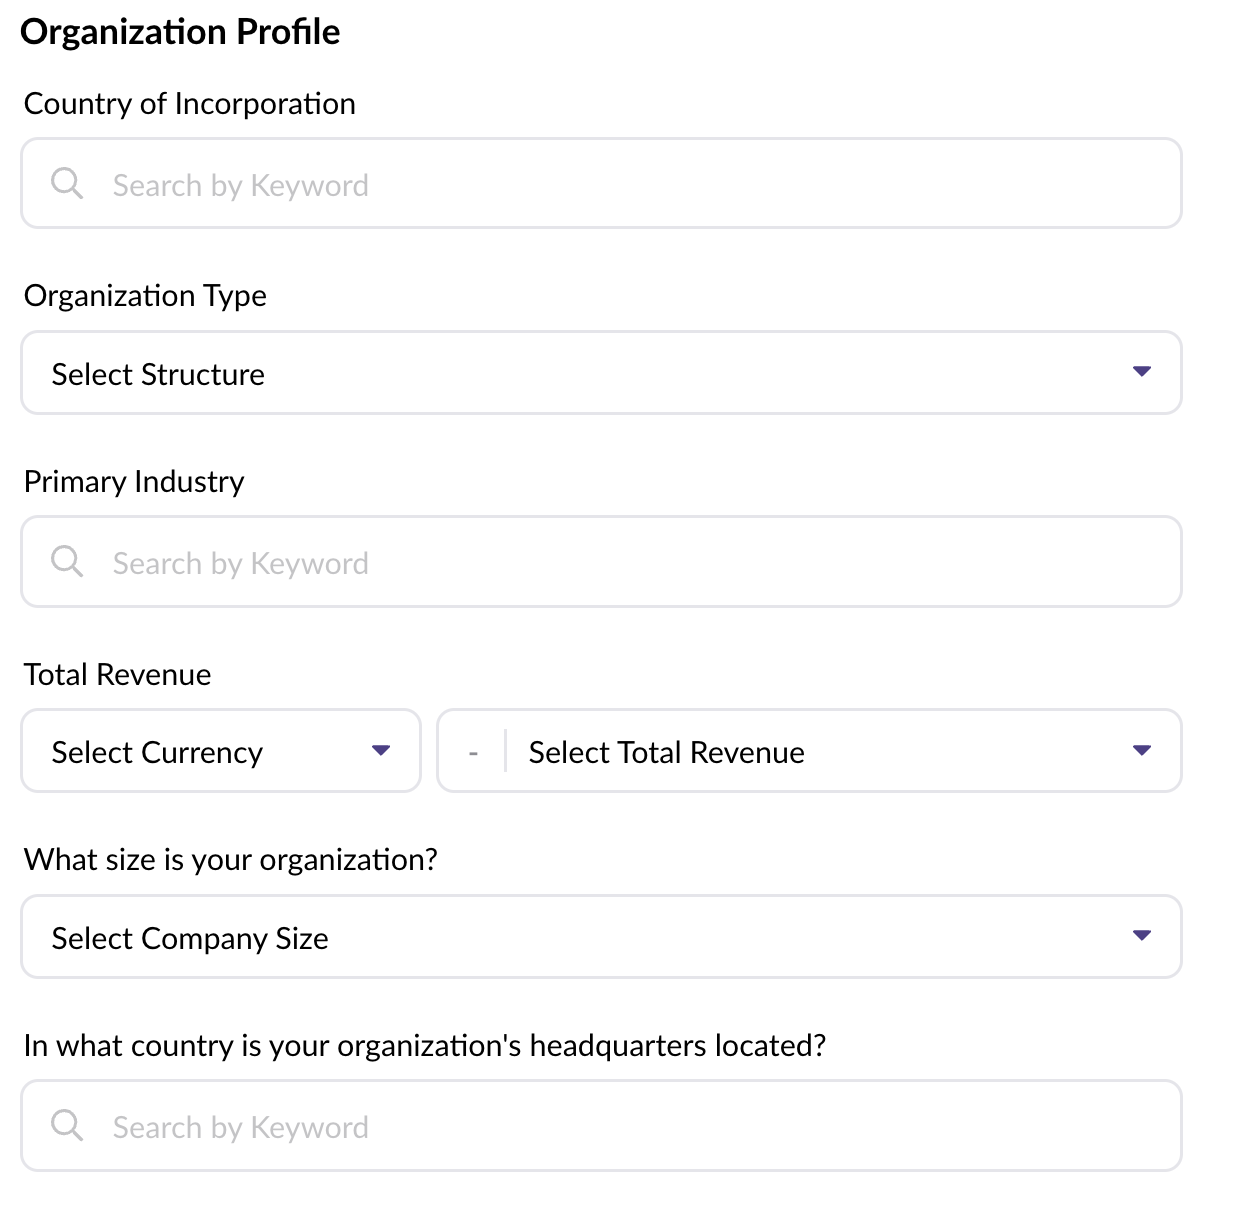This screenshot has width=1238, height=1208.
Task: Click the arrow icon beside Select Structure
Action: pos(1142,371)
